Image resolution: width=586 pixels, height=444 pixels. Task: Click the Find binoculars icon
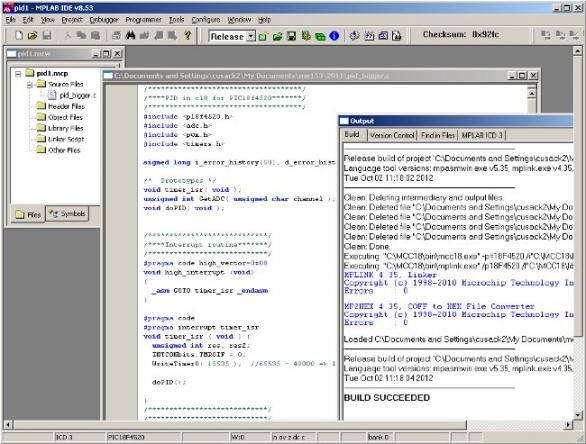click(x=130, y=36)
